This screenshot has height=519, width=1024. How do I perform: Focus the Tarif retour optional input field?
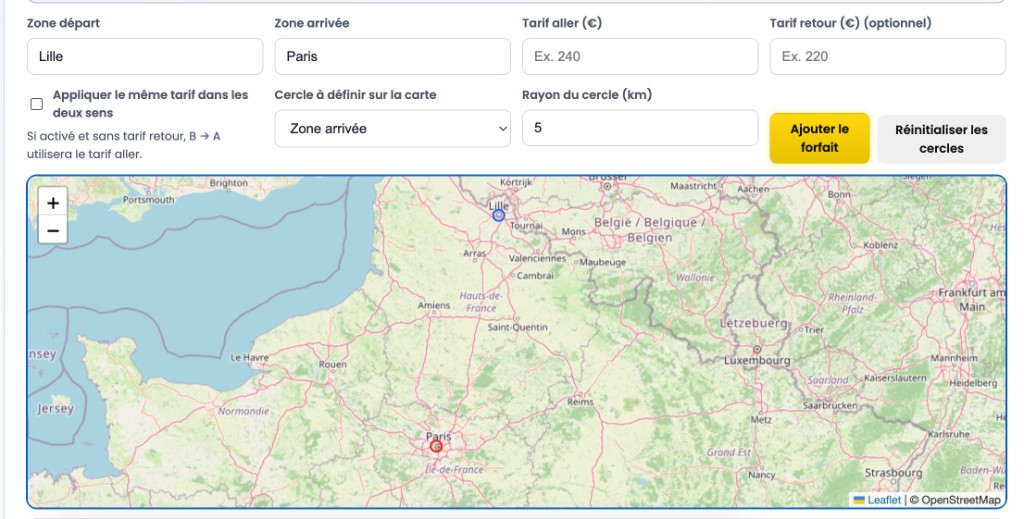[x=888, y=56]
